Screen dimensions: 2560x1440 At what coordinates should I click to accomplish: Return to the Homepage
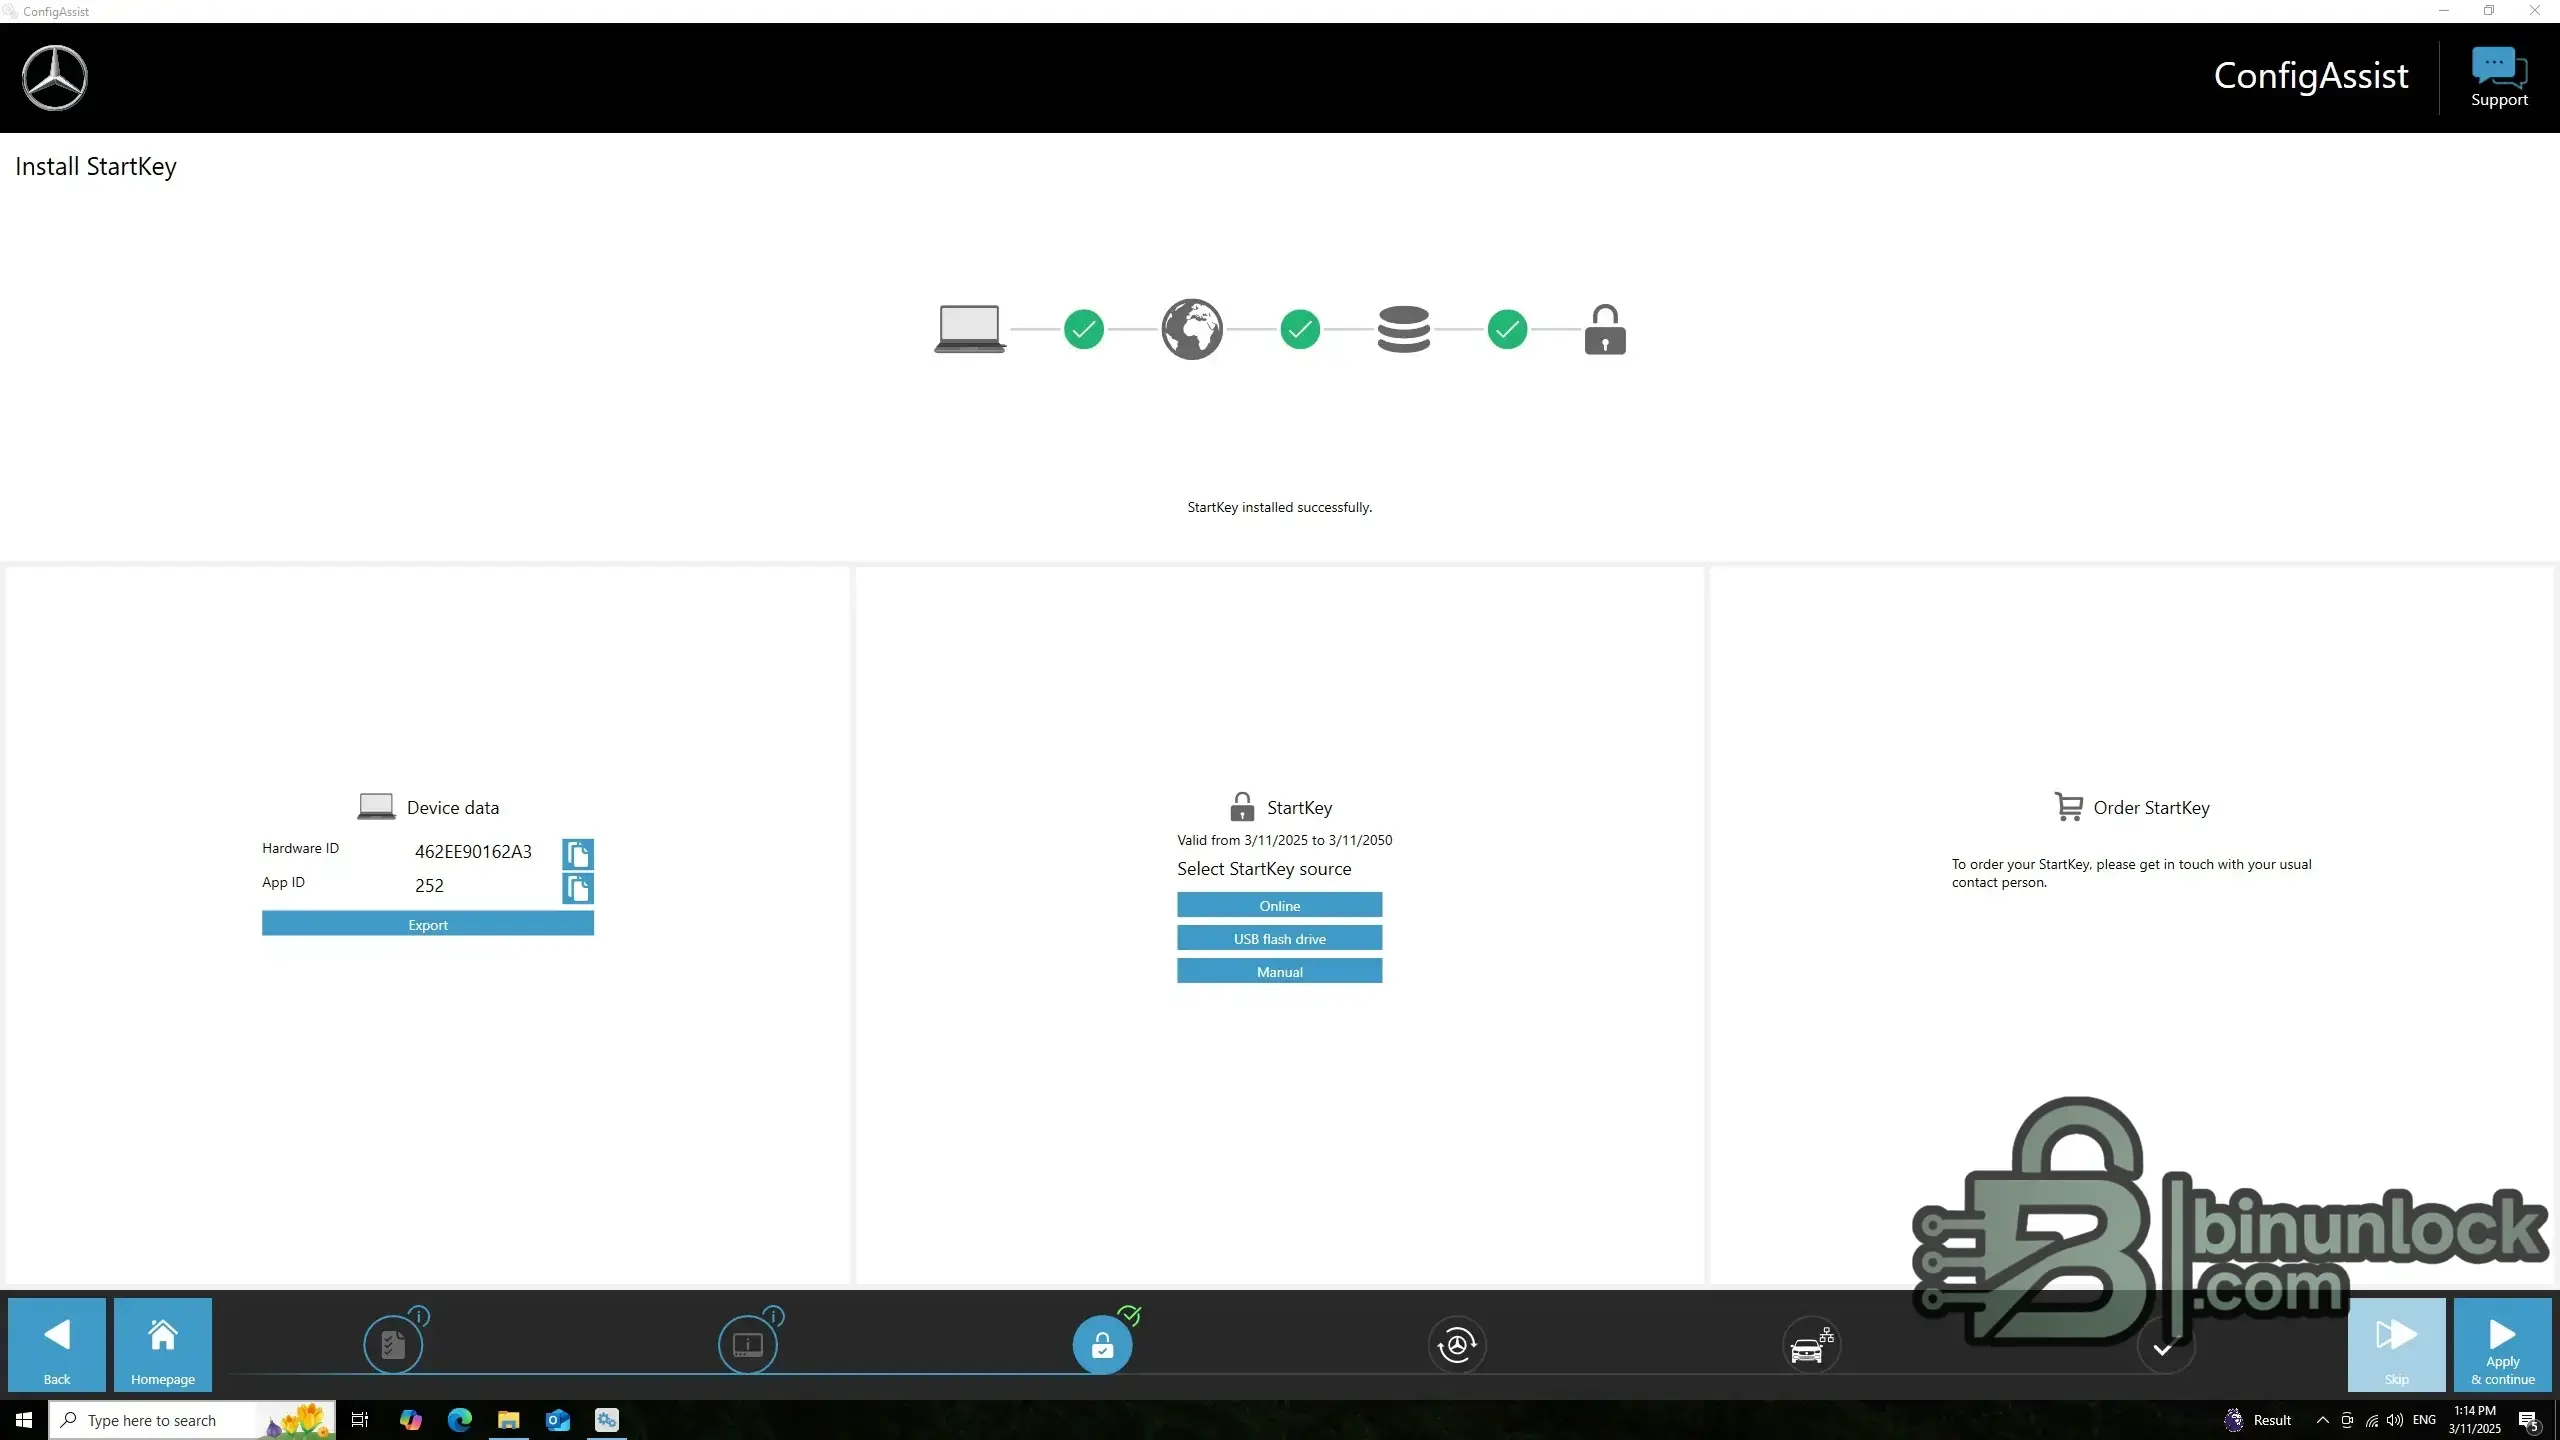point(163,1345)
